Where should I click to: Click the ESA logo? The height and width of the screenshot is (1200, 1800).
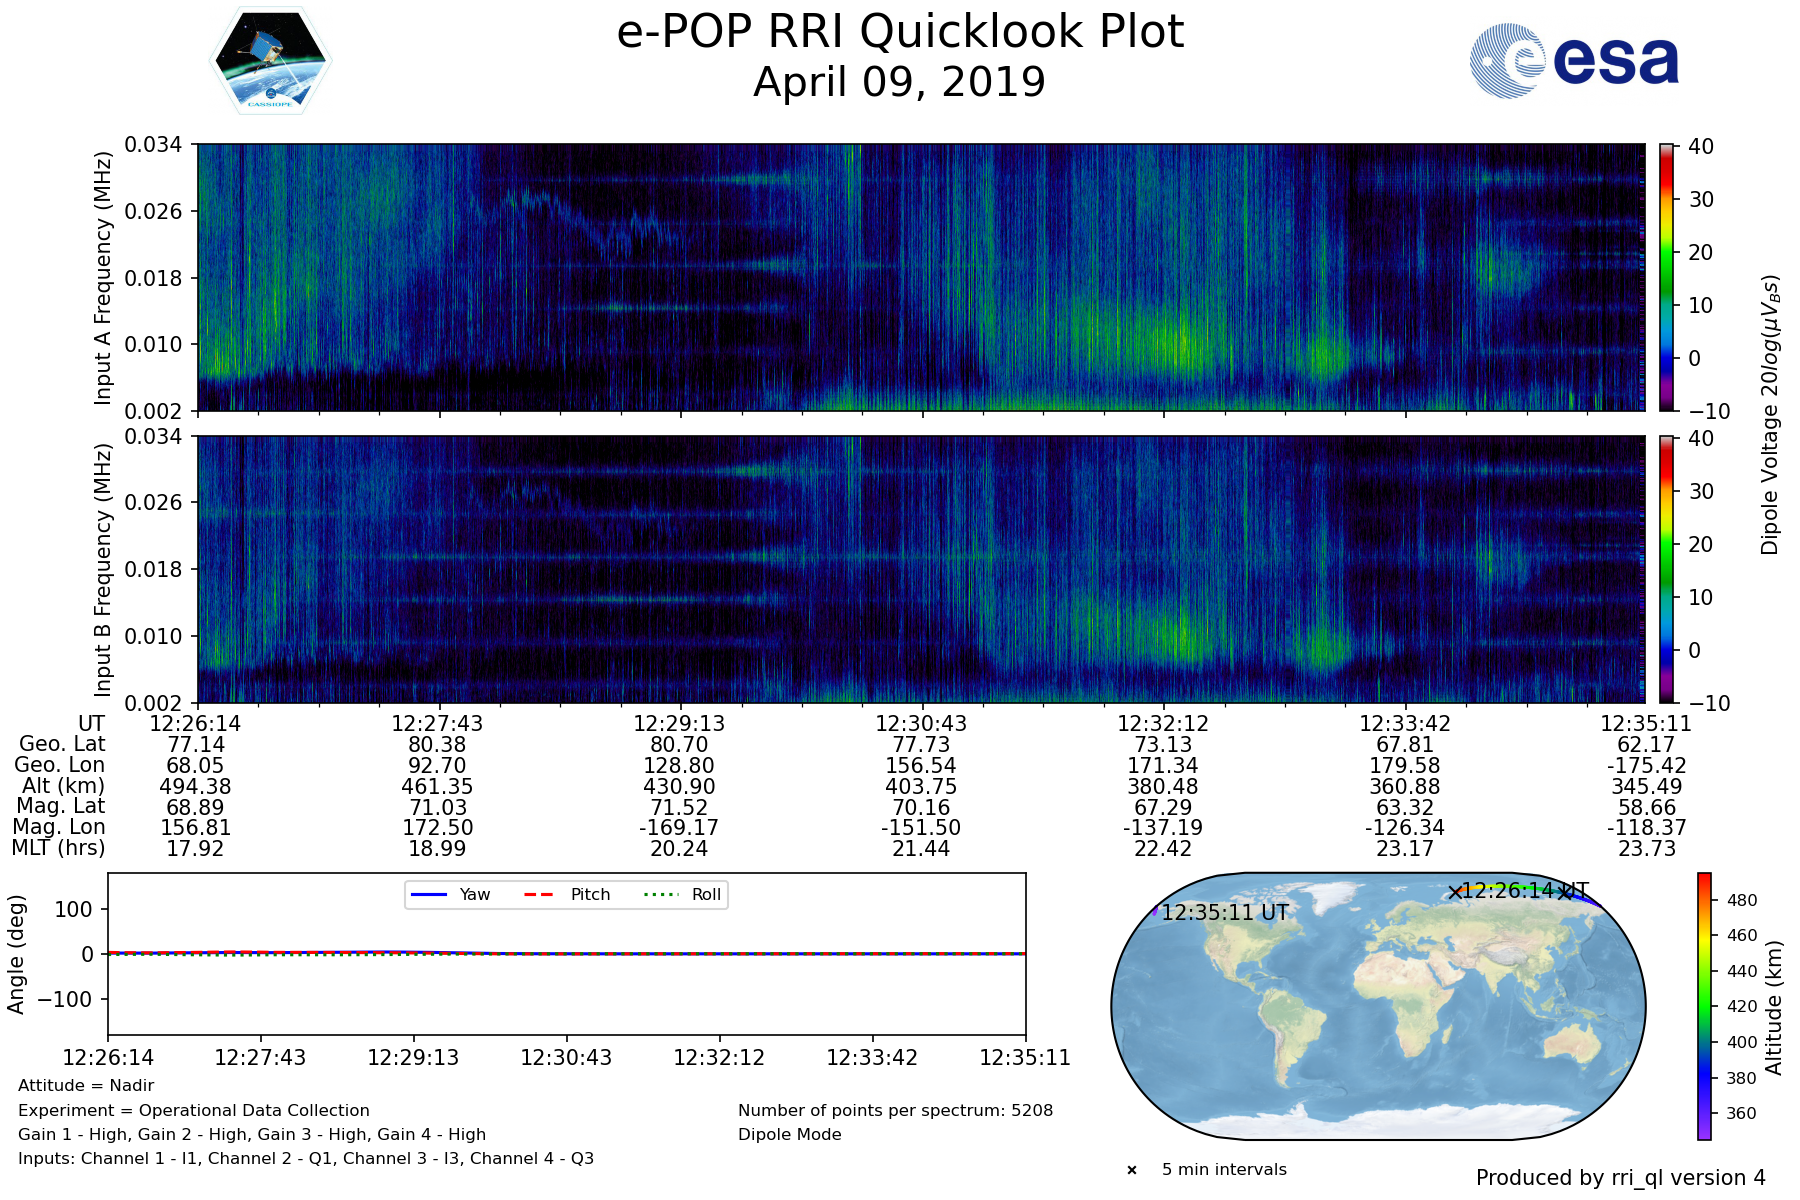pyautogui.click(x=1574, y=61)
